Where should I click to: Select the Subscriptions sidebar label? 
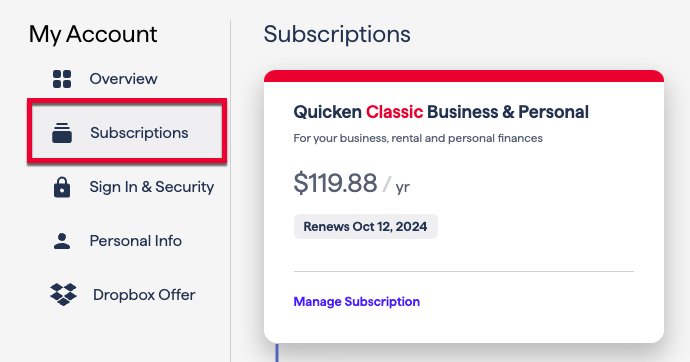[139, 133]
